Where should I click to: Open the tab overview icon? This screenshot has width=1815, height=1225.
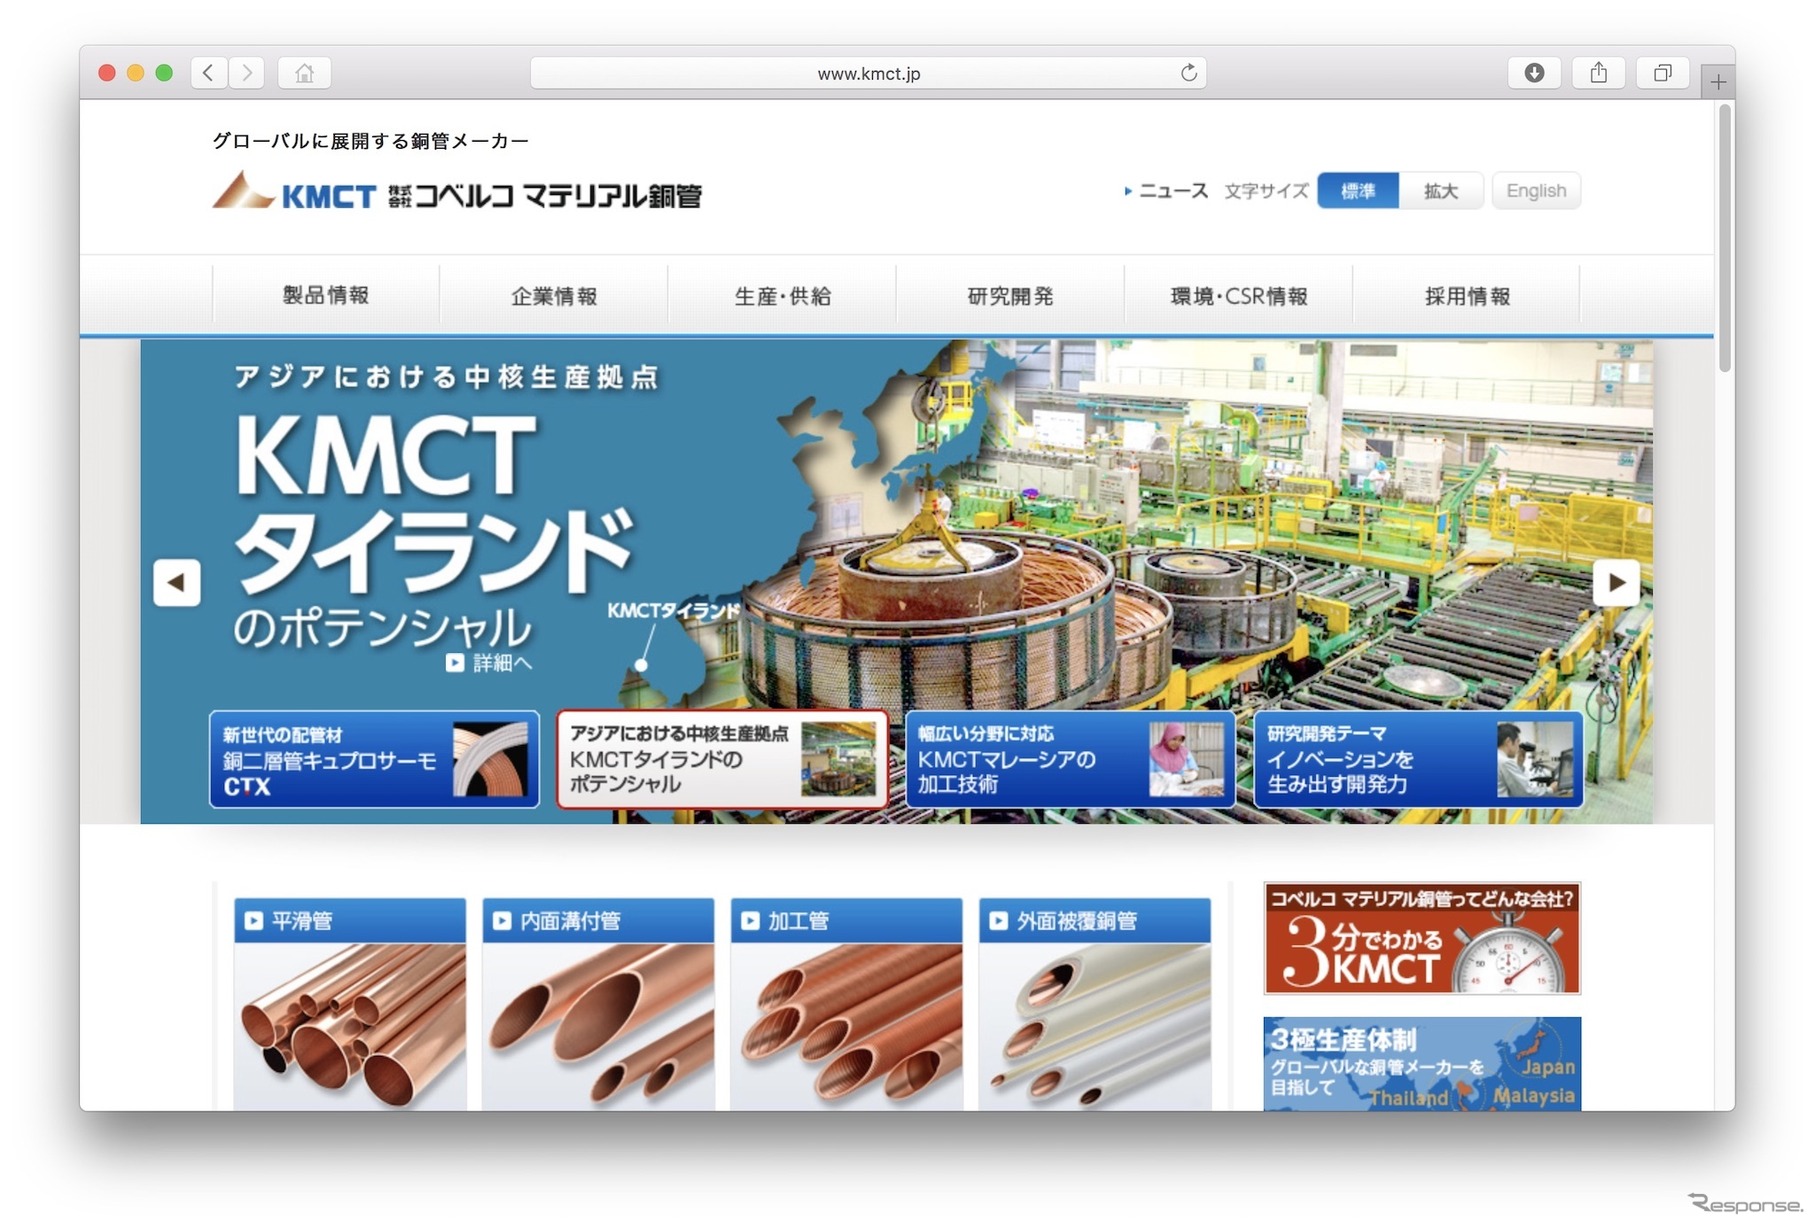(x=1662, y=72)
